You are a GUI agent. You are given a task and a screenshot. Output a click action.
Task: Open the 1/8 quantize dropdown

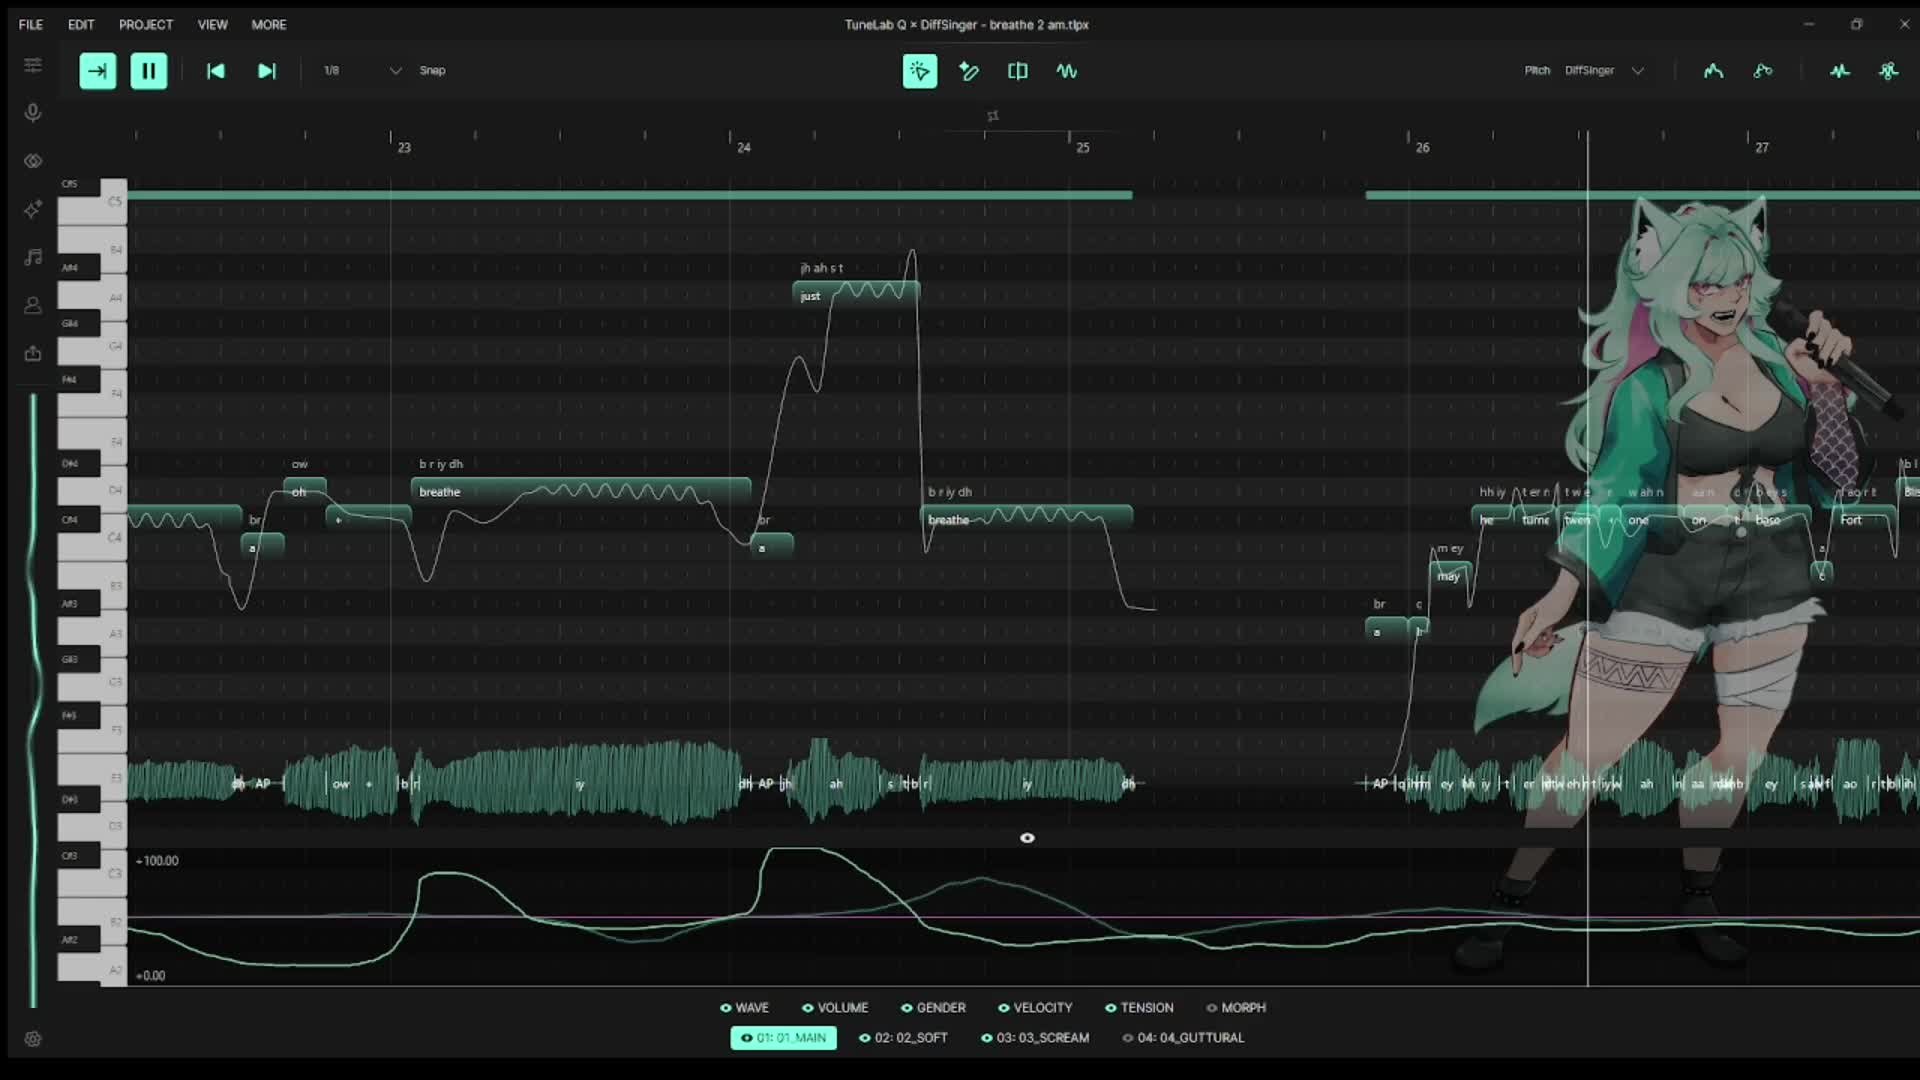[362, 71]
